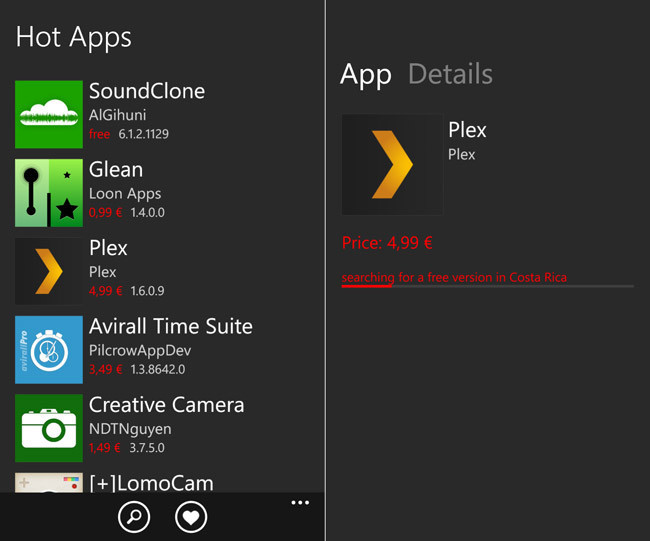Screen dimensions: 650x541
Task: Select the [+]LomoCam title
Action: click(152, 483)
